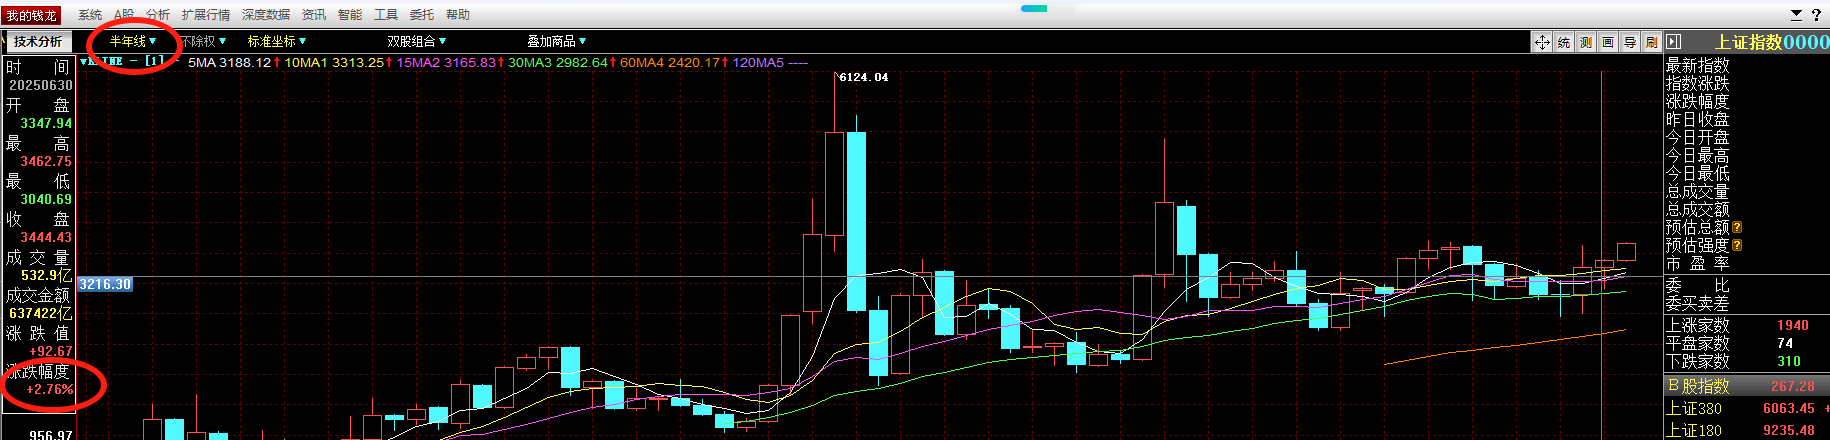Open the A股 menu
This screenshot has height=440, width=1830.
pos(124,15)
